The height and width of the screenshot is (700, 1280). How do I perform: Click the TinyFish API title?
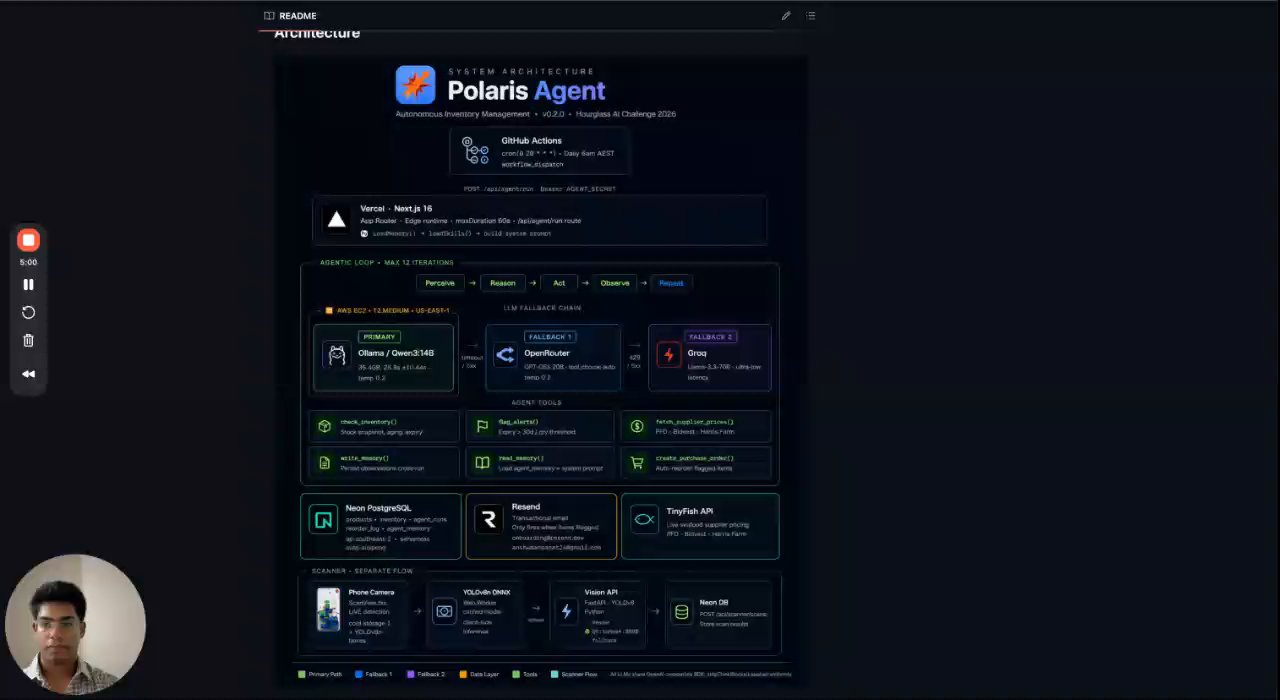tap(690, 511)
